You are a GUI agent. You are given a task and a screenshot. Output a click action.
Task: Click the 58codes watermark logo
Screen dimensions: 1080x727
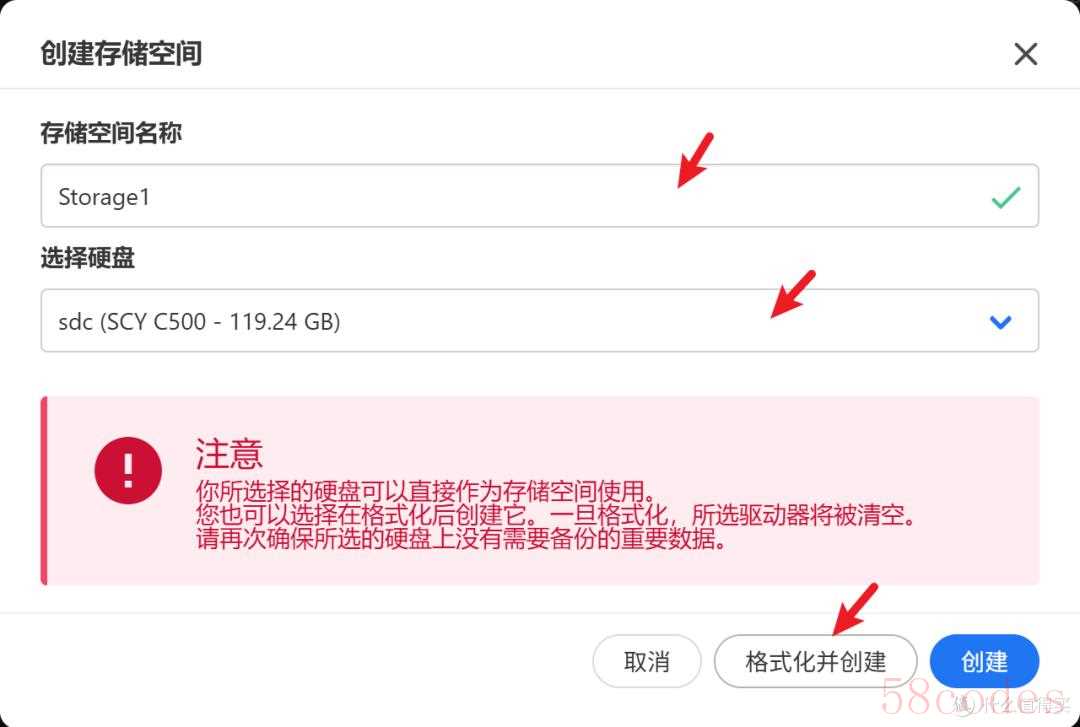pos(973,696)
